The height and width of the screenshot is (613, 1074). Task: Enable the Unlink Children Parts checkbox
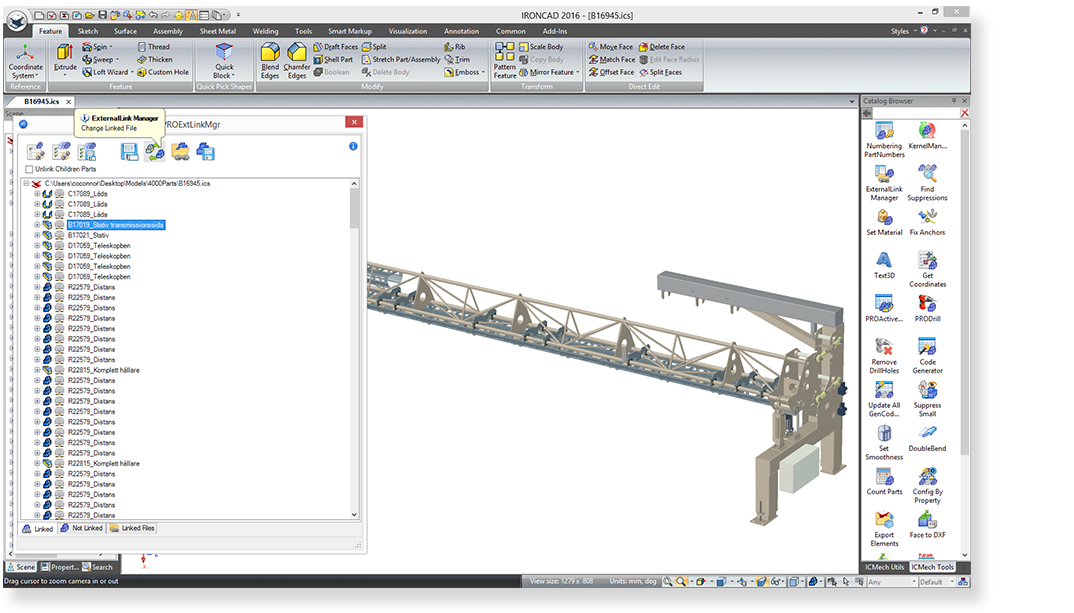pyautogui.click(x=30, y=169)
